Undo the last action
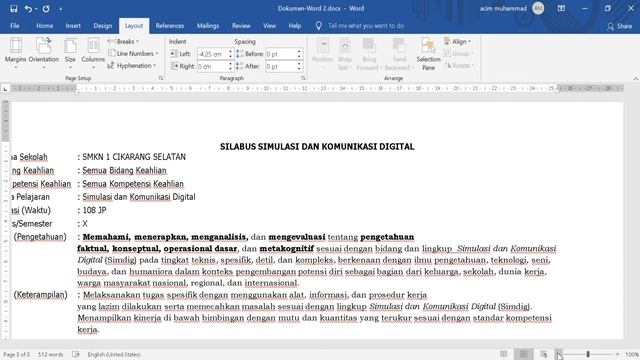Image resolution: width=640 pixels, height=360 pixels. click(x=28, y=9)
